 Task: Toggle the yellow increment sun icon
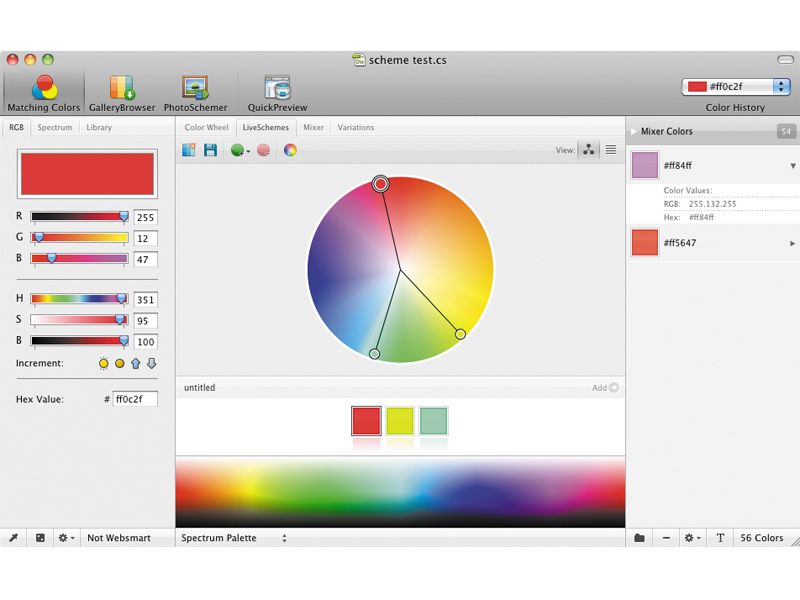tap(102, 363)
